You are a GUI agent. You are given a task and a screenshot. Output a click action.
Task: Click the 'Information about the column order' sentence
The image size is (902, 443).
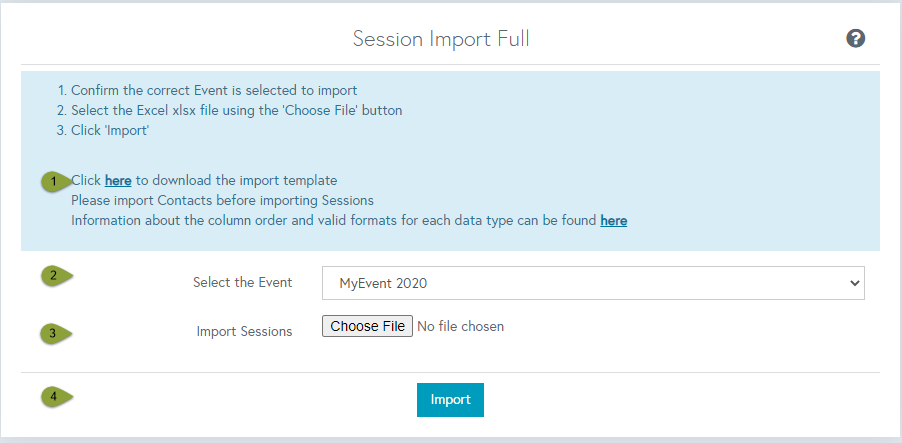pyautogui.click(x=349, y=220)
